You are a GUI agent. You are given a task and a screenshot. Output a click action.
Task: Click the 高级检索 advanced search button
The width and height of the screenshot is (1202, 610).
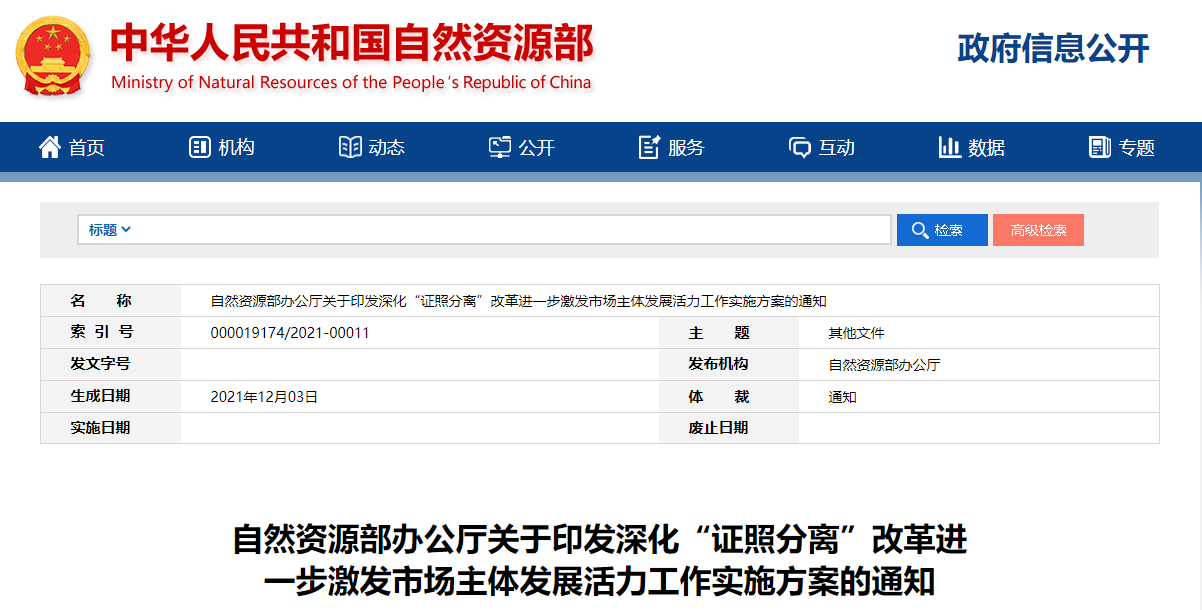click(x=1038, y=230)
